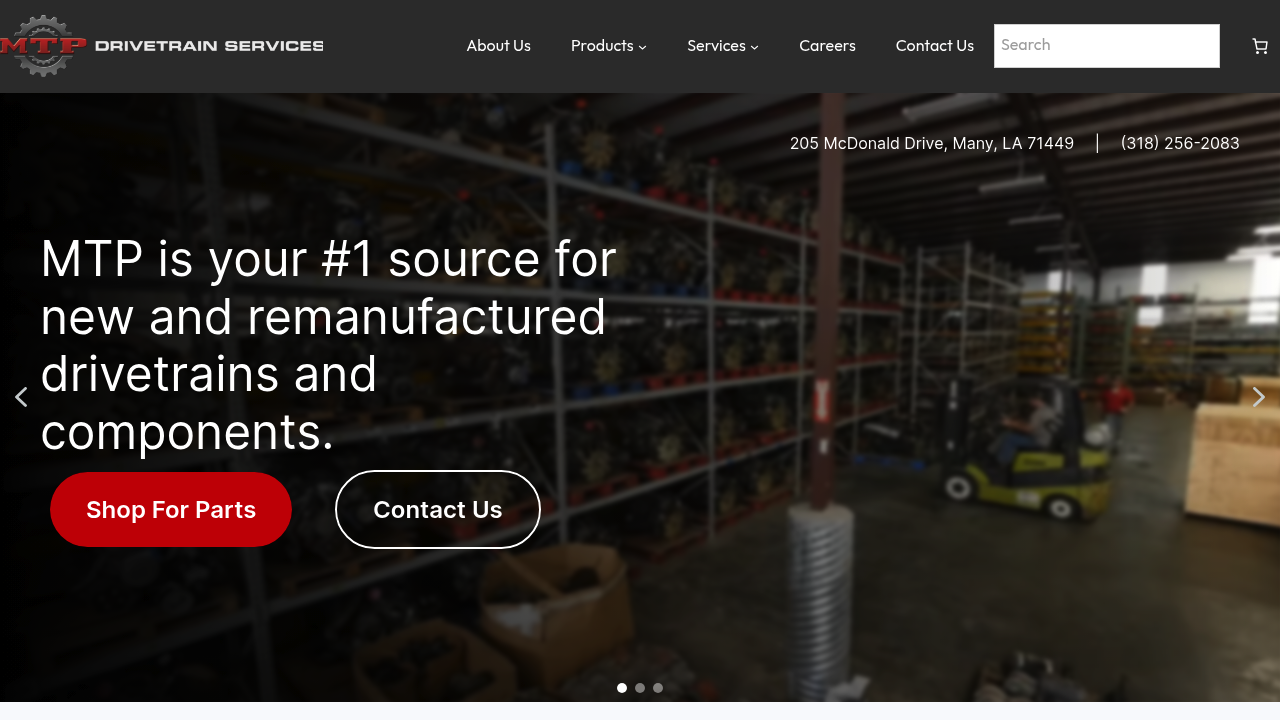Click the Shop For Parts button
The image size is (1280, 720).
(171, 510)
